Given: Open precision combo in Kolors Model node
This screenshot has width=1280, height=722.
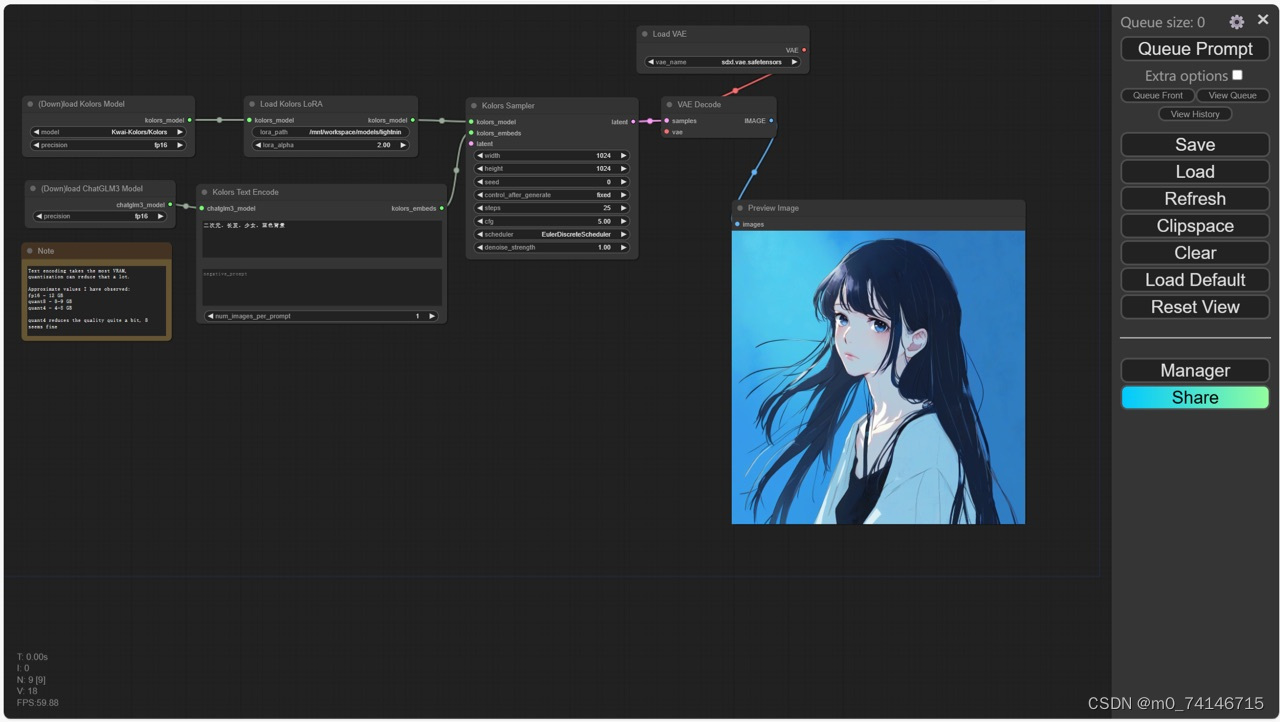Looking at the screenshot, I should [108, 145].
